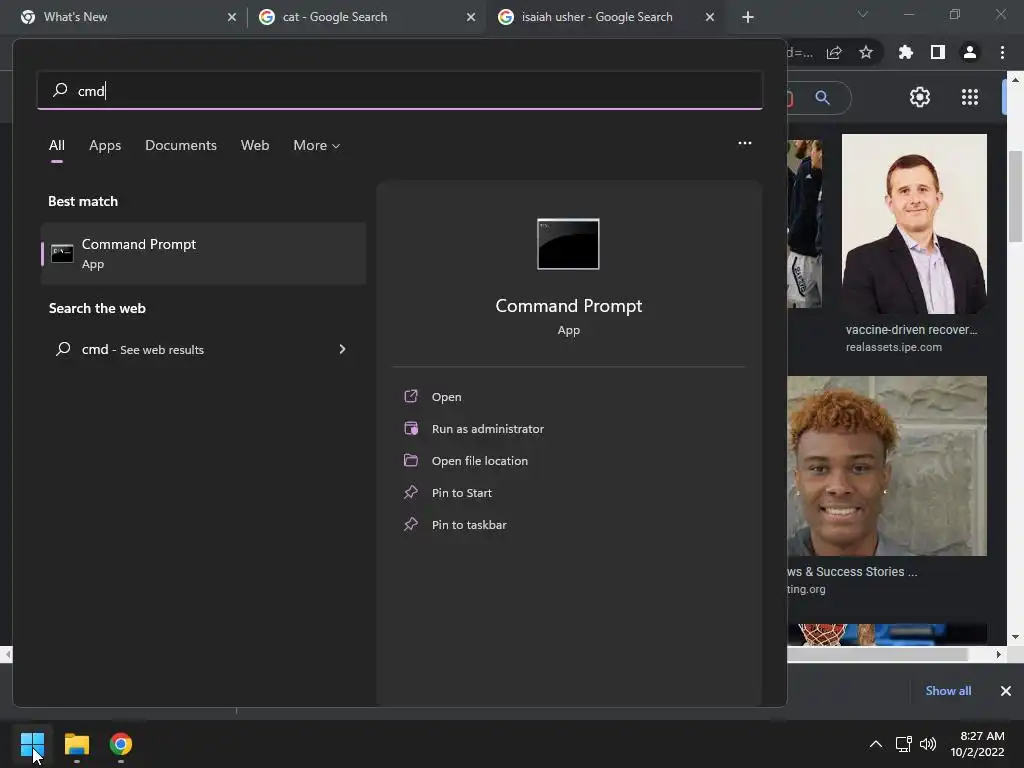
Task: Open network status tray icon
Action: coord(903,744)
